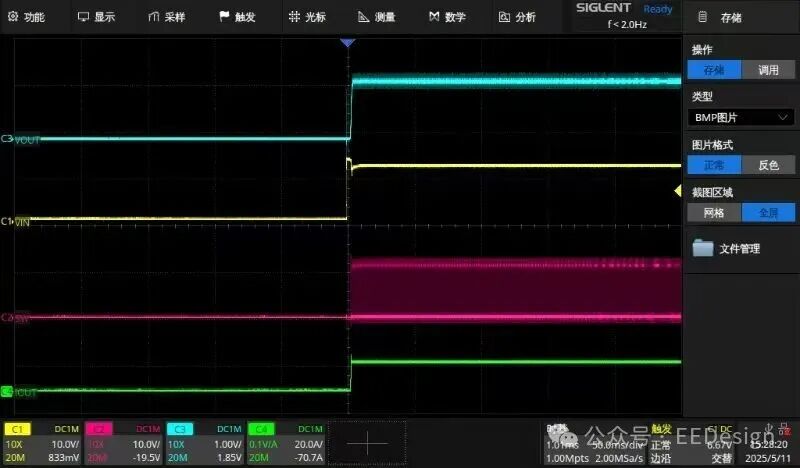Open the 分析 (Analysis) menu
Screen dimensions: 800x468
(517, 17)
